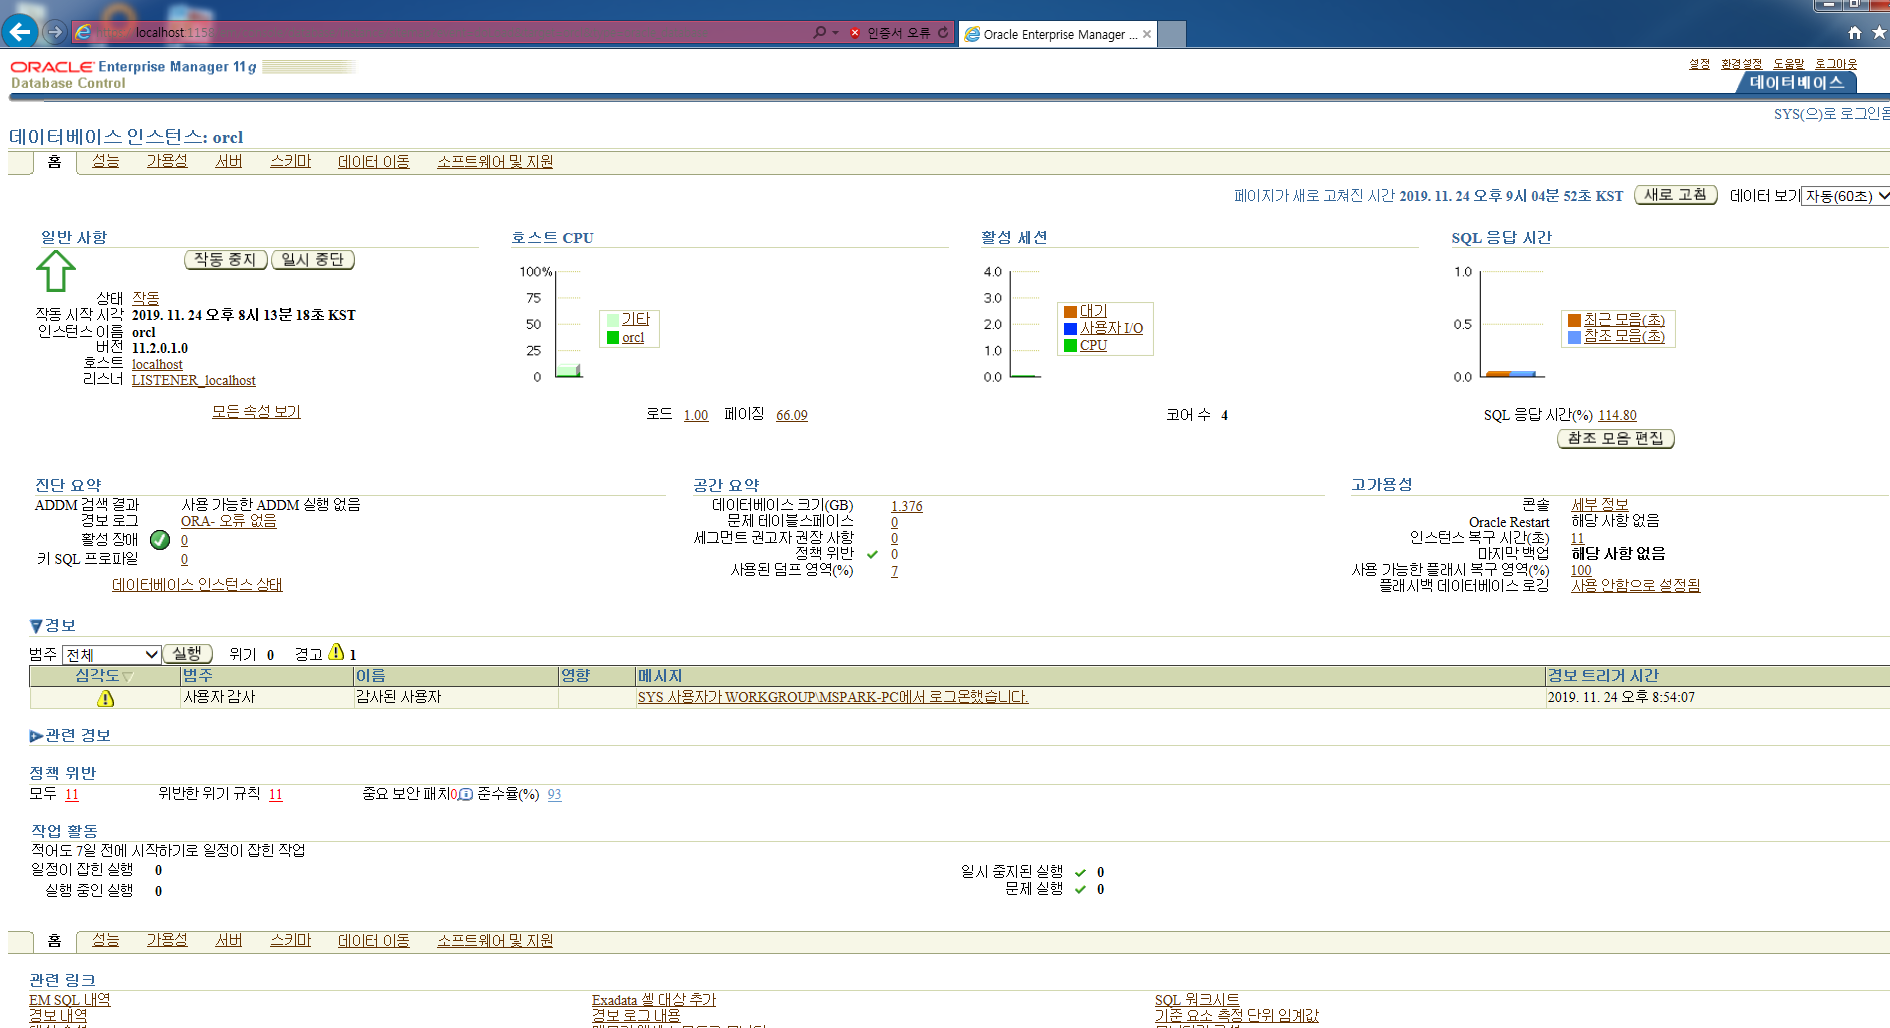This screenshot has height=1028, width=1890.
Task: Open the browser favorites star
Action: (x=1879, y=33)
